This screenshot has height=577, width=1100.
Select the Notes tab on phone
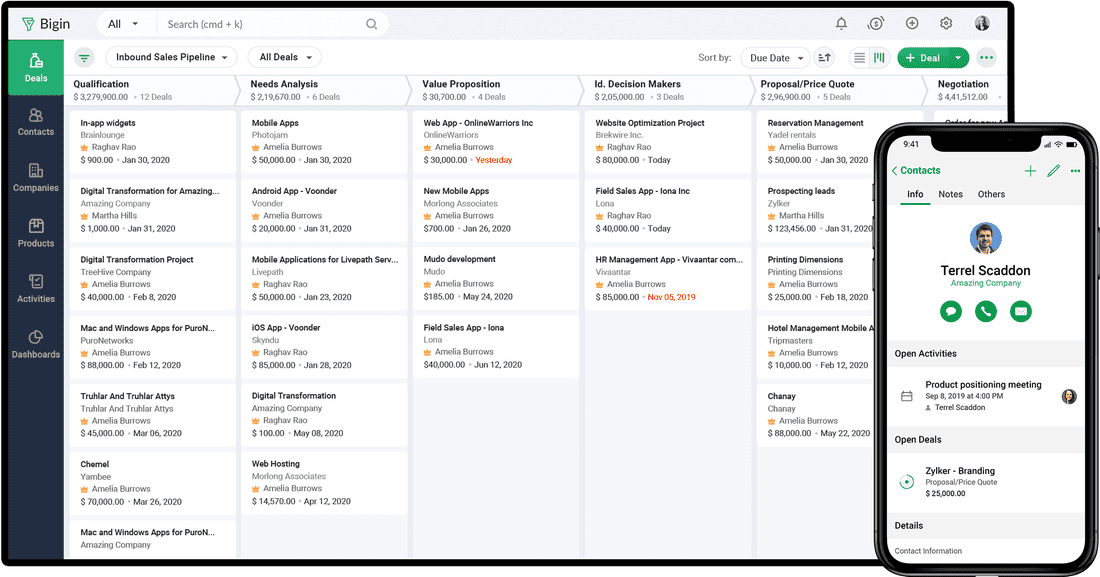[x=951, y=194]
